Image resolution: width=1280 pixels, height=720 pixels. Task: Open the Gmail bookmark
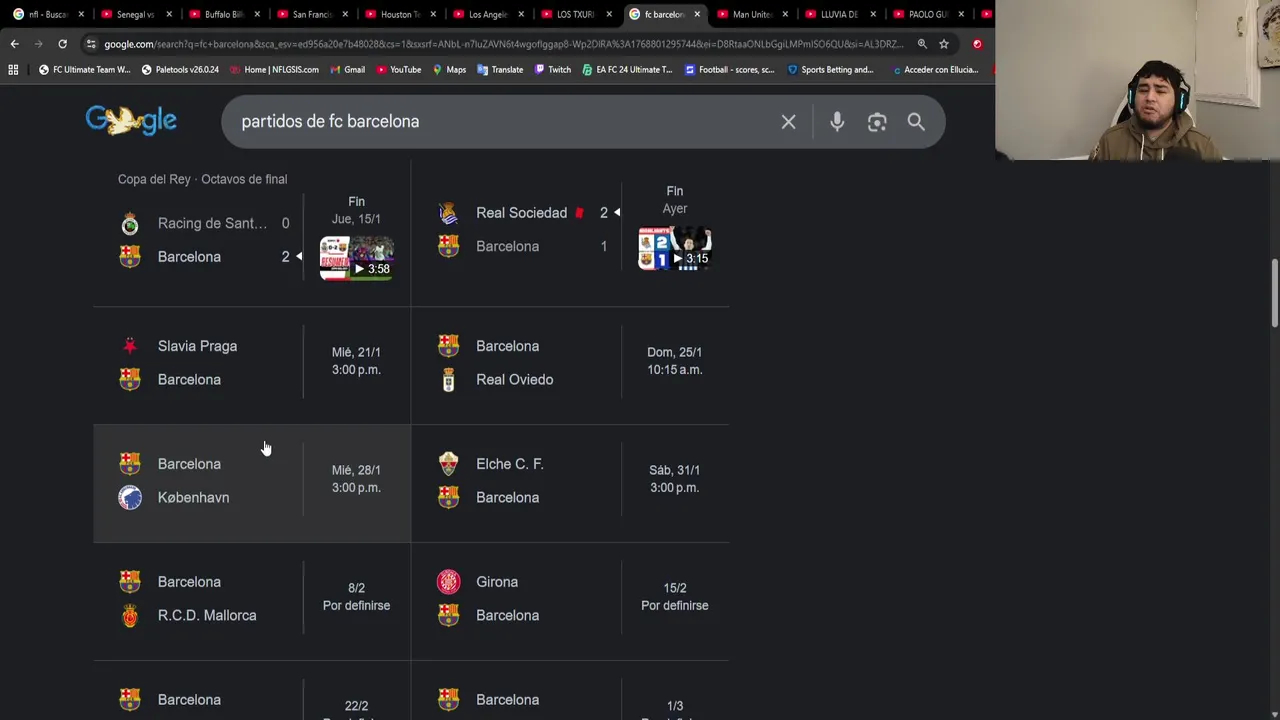[x=346, y=70]
